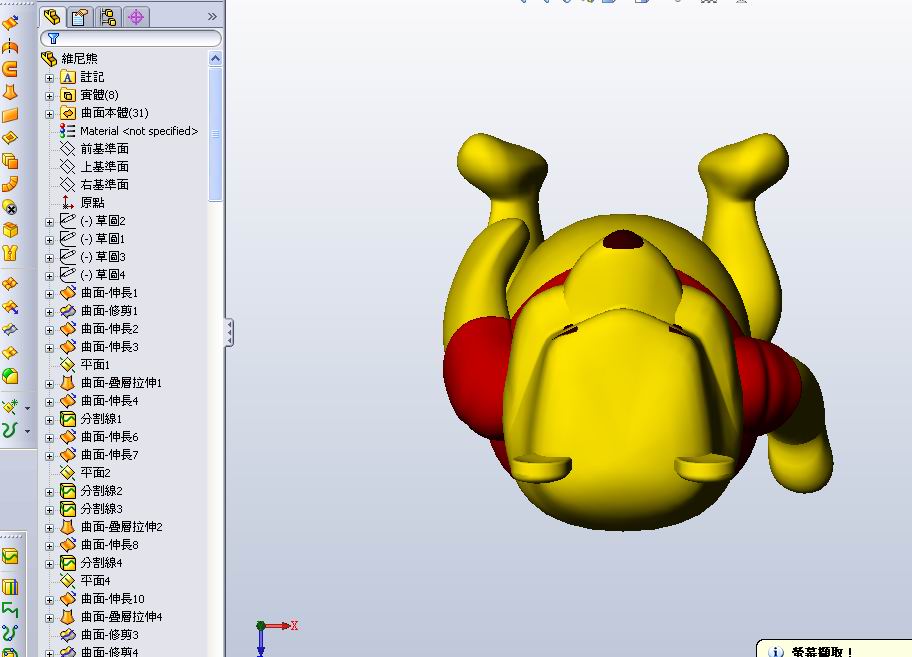
Task: Expand the 曲面-修剪1 feature node
Action: coord(49,312)
